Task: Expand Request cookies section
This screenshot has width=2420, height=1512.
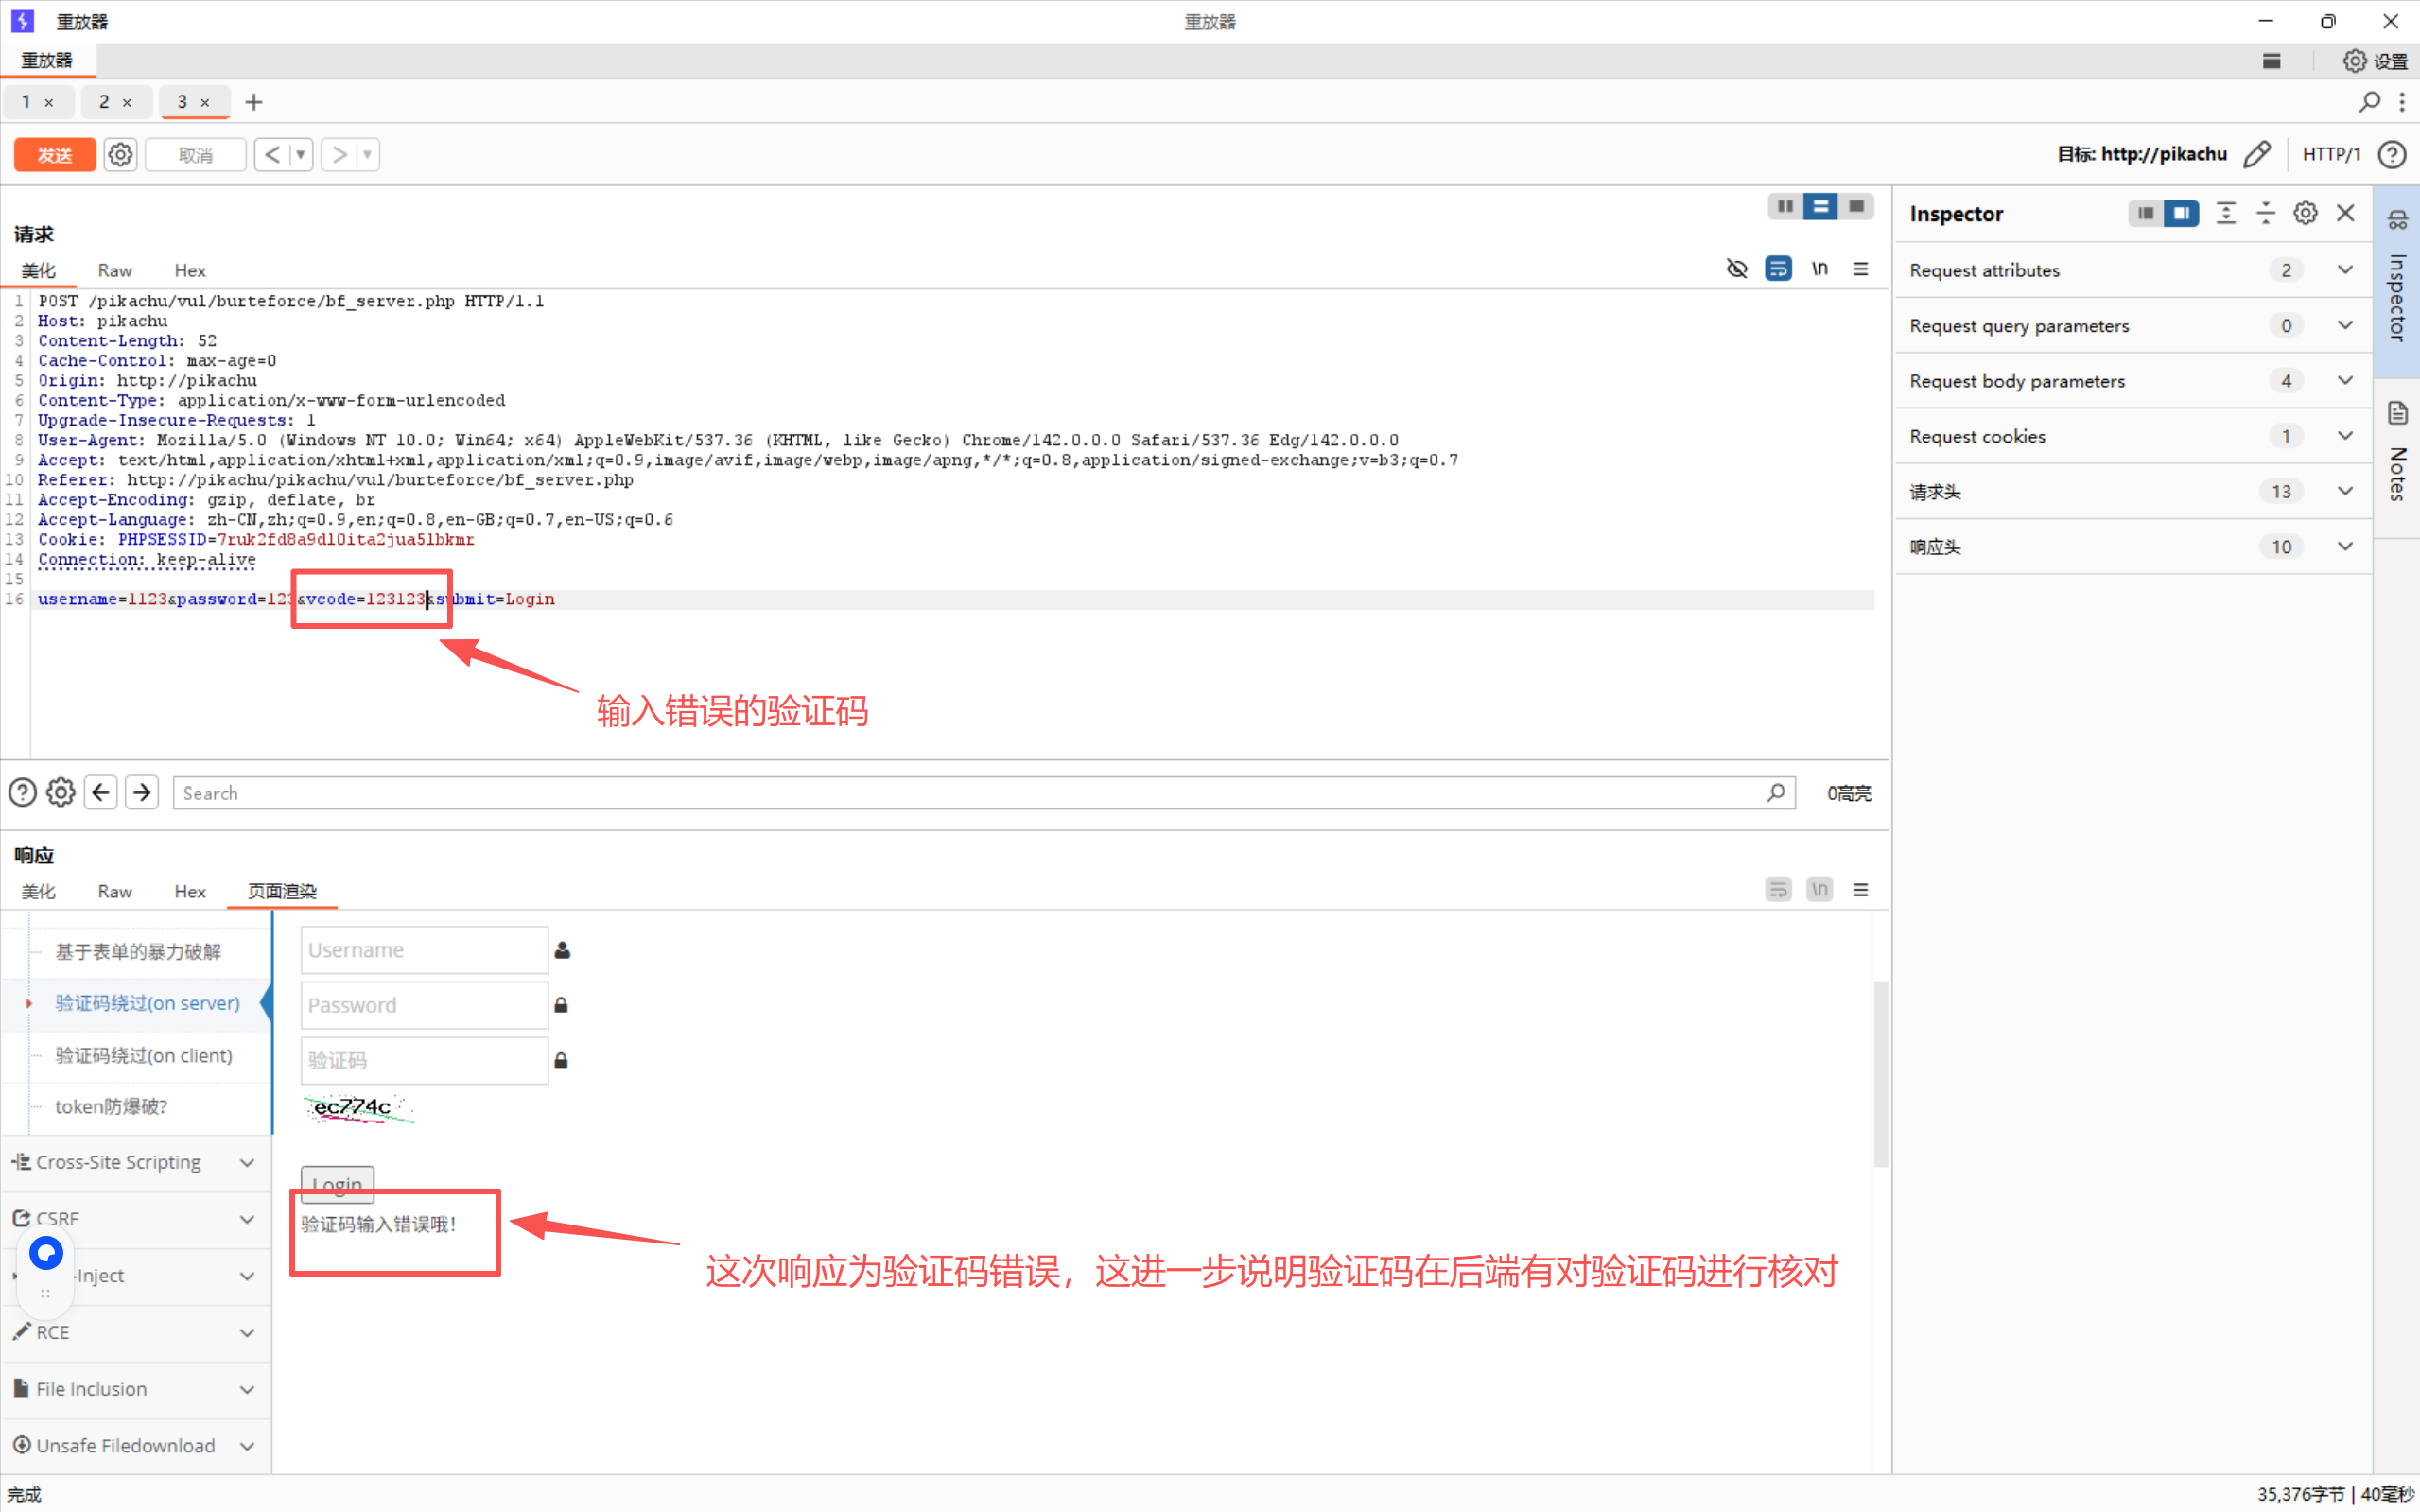Action: [2345, 436]
